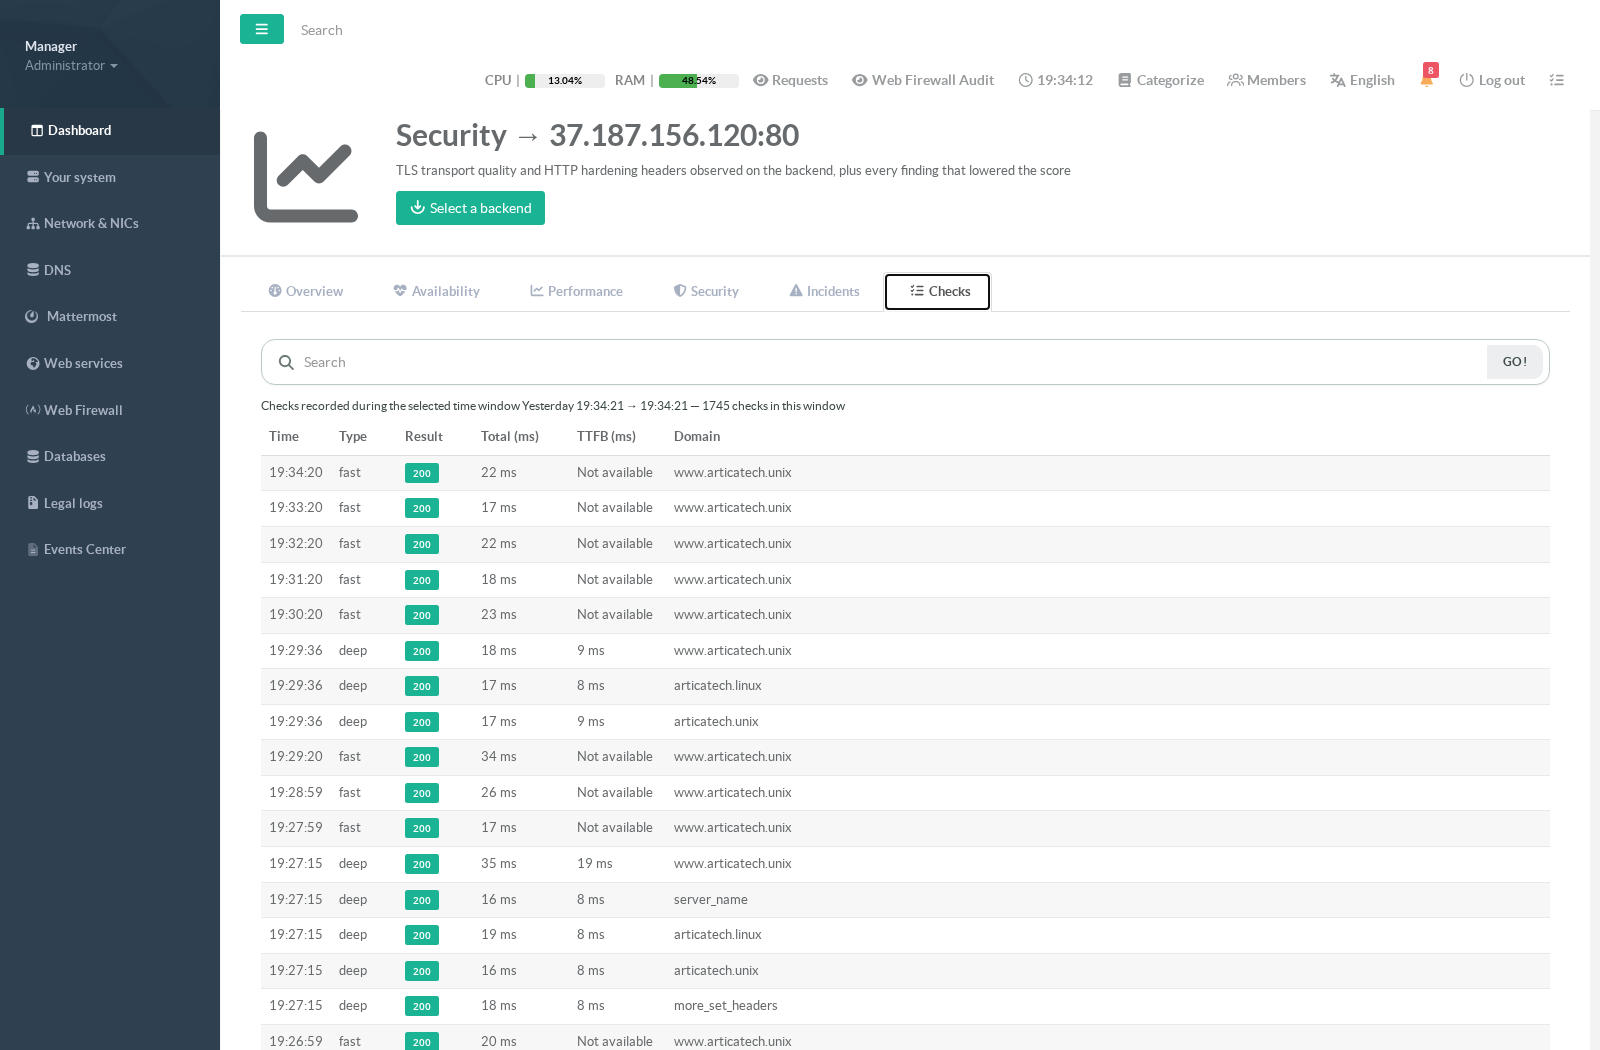Switch to the Performance tab
1600x1050 pixels.
[x=576, y=291]
